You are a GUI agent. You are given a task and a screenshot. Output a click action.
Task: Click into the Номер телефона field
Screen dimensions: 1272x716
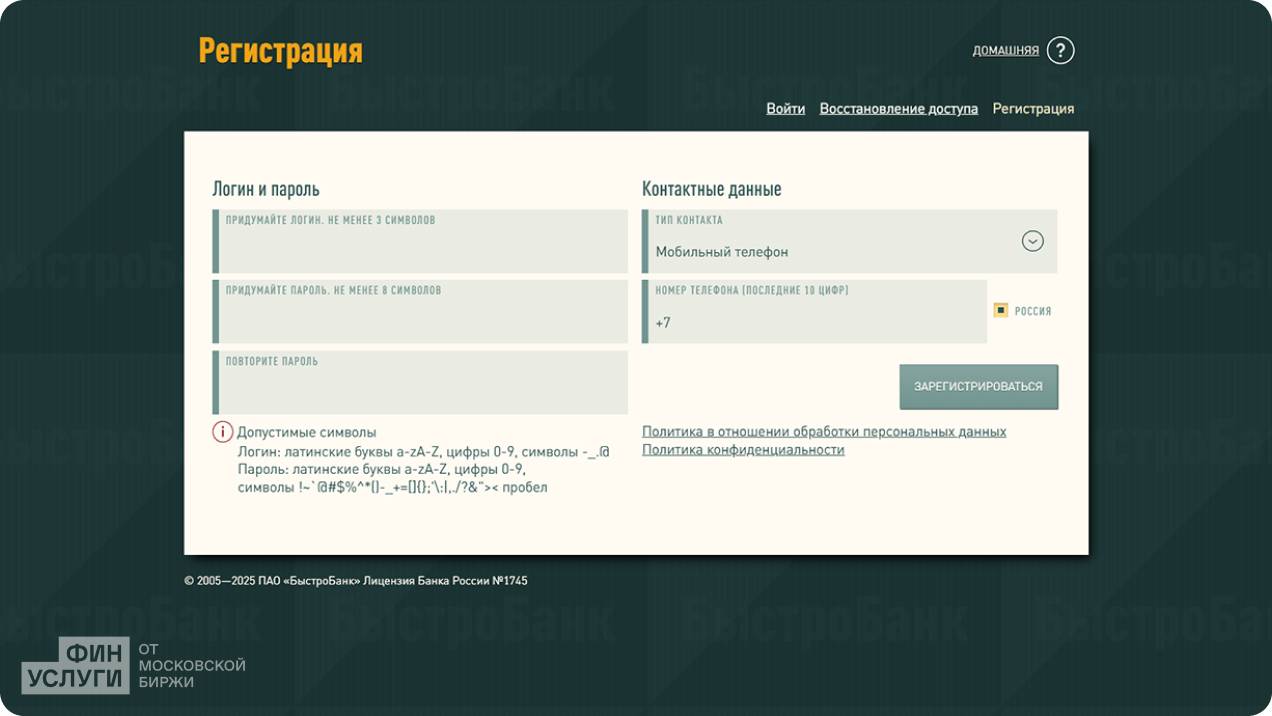click(x=816, y=322)
